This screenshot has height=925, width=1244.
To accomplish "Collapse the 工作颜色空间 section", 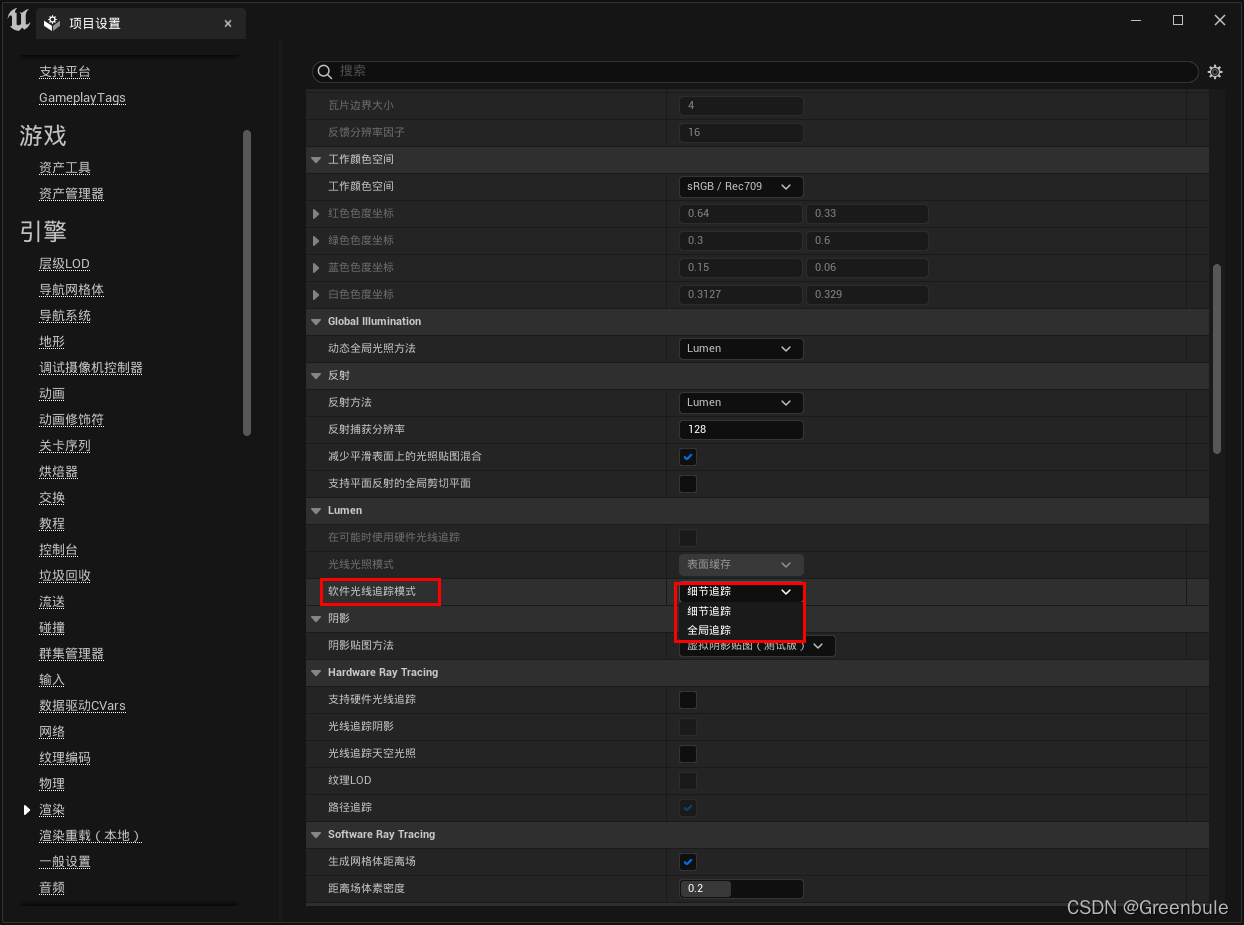I will tap(316, 159).
